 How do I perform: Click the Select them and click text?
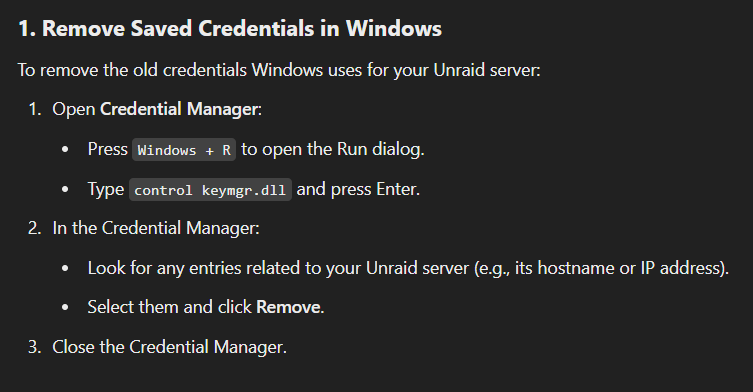[170, 307]
